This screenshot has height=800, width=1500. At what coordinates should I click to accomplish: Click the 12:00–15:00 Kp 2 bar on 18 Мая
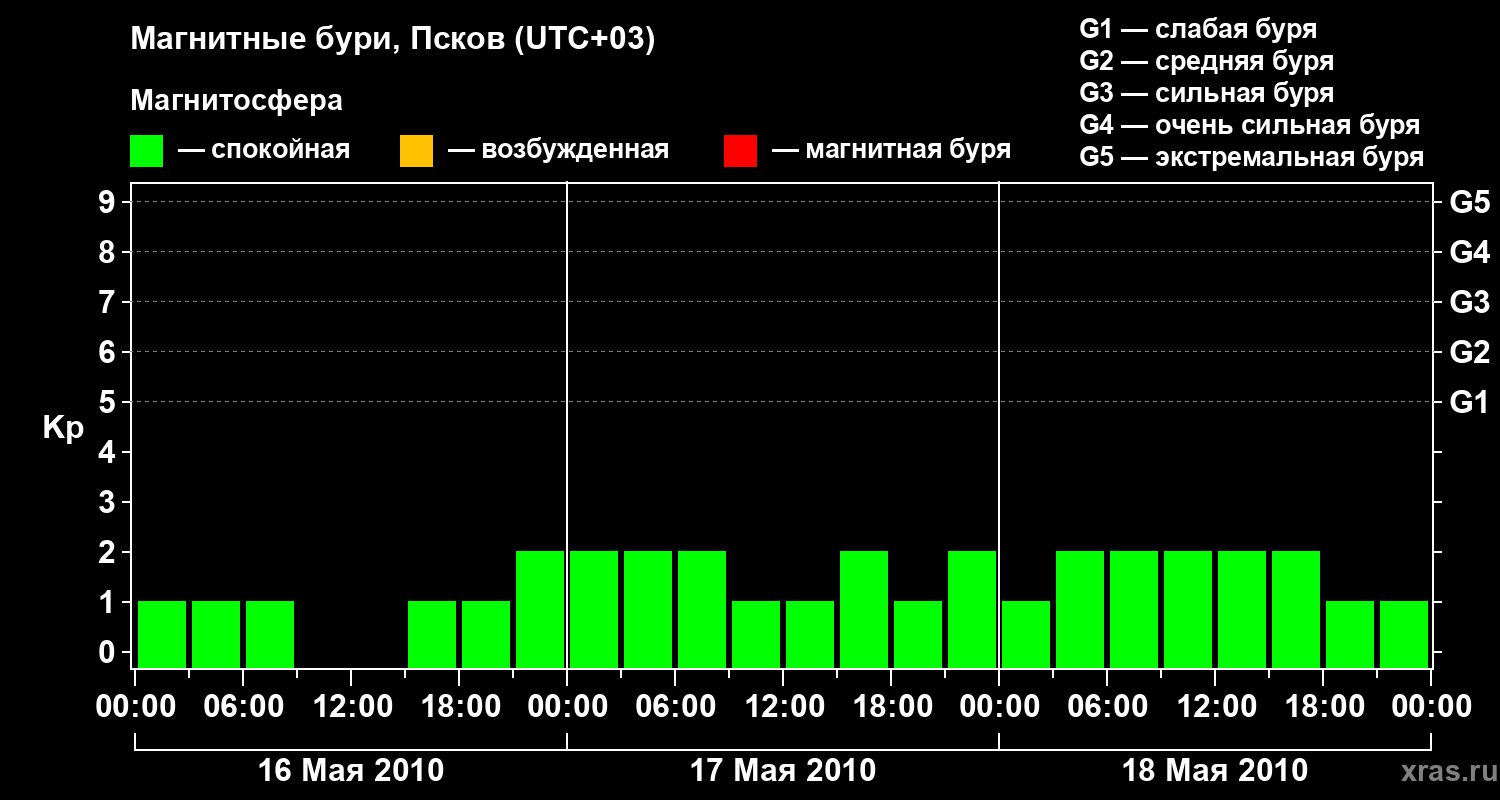tap(1242, 609)
